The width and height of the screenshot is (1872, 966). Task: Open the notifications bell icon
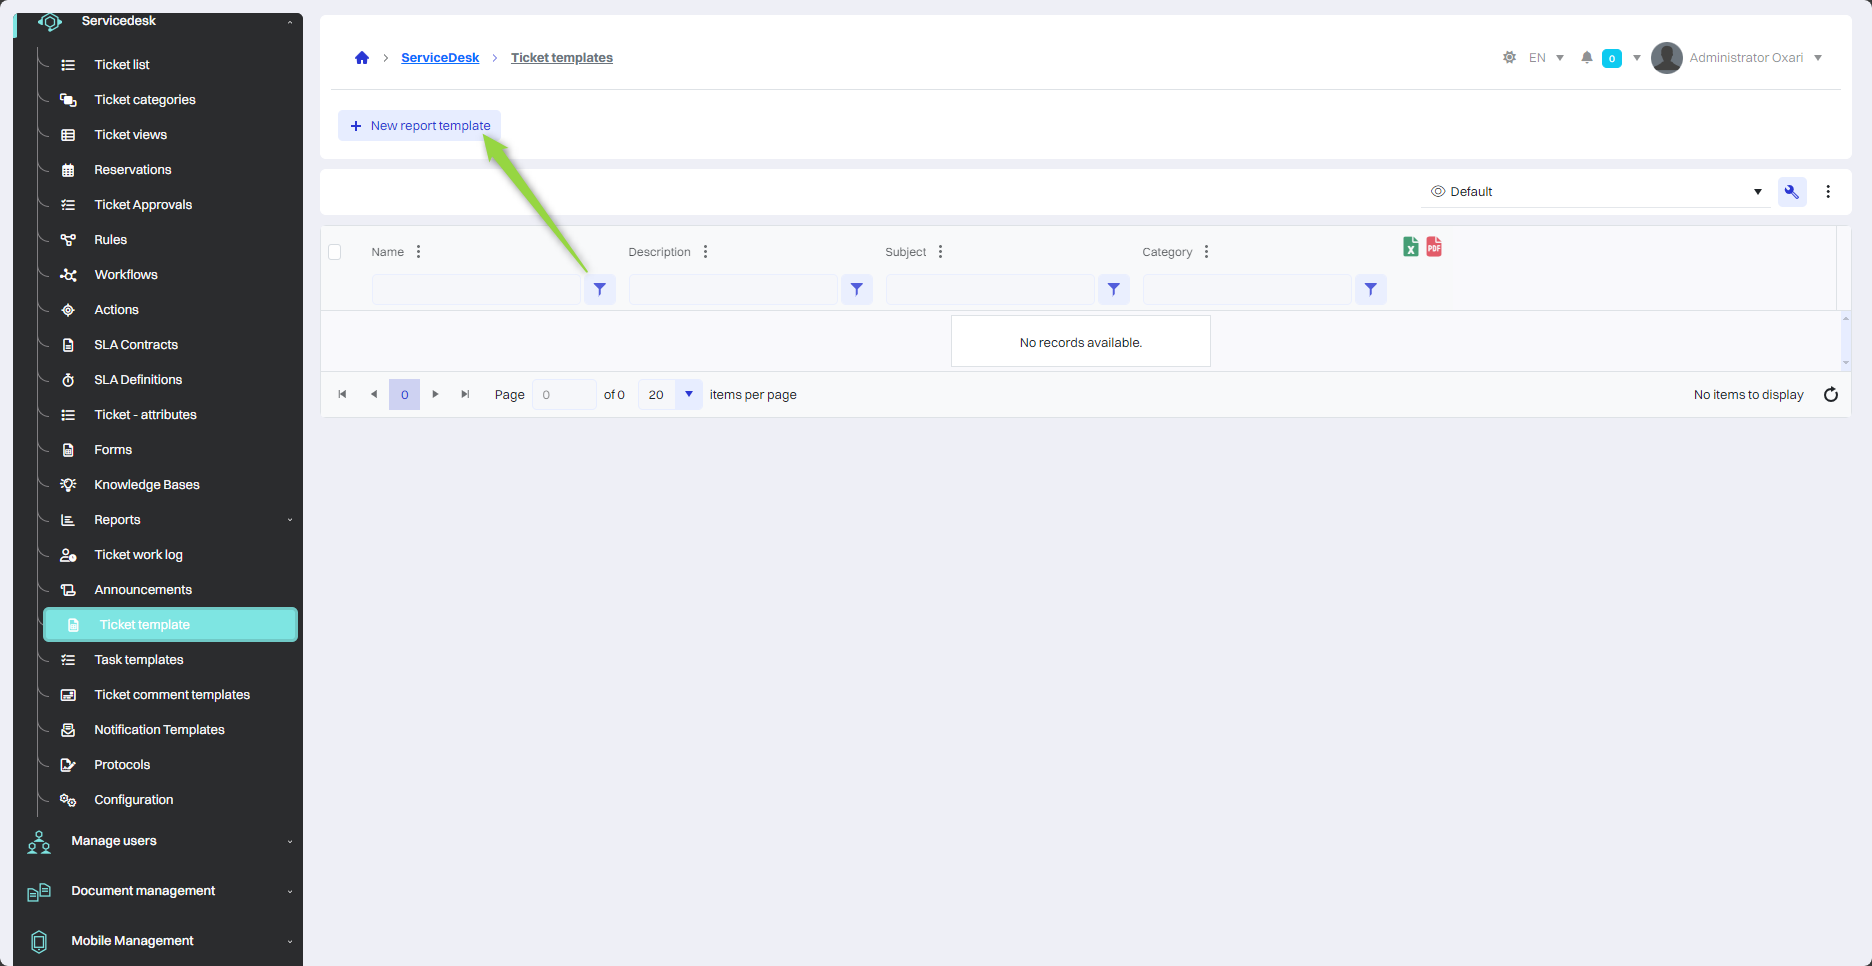(x=1586, y=58)
